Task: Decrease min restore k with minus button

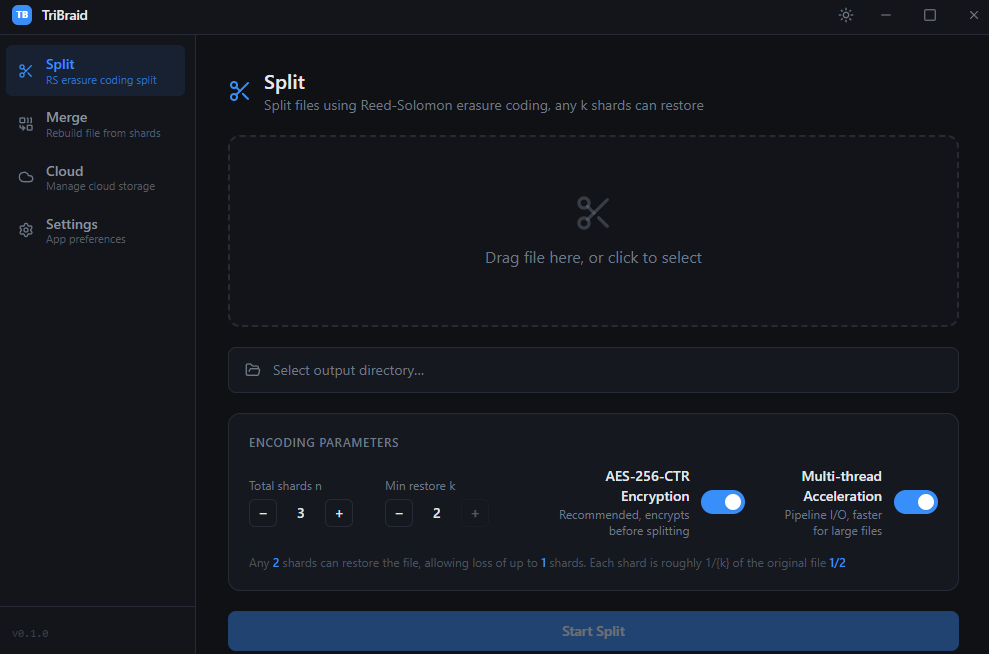Action: [x=399, y=512]
